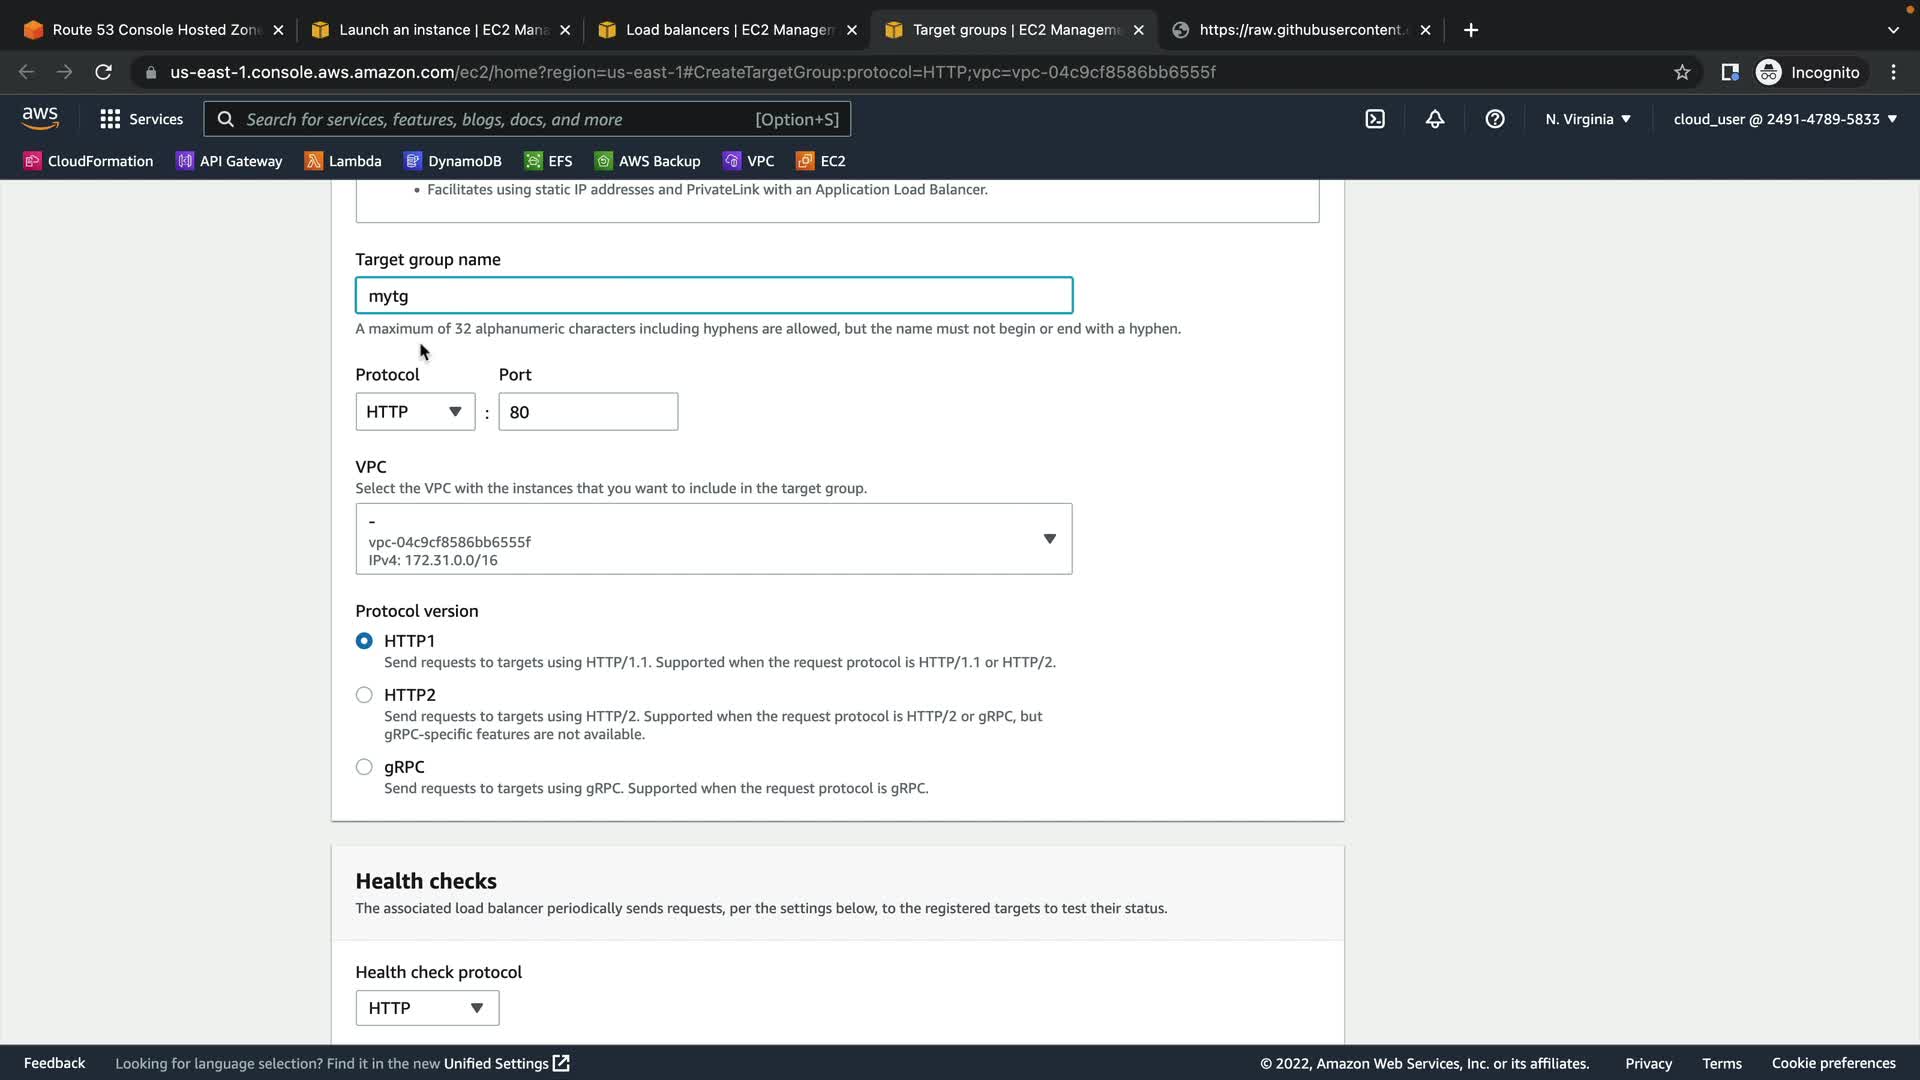1920x1080 pixels.
Task: Select the gRPC protocol version
Action: [364, 767]
